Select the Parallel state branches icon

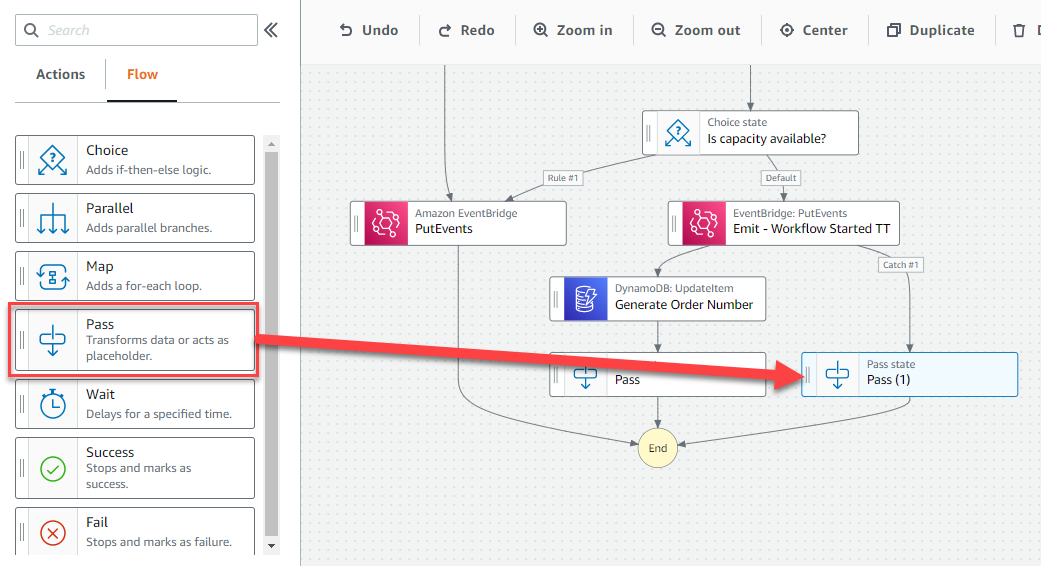[x=52, y=218]
